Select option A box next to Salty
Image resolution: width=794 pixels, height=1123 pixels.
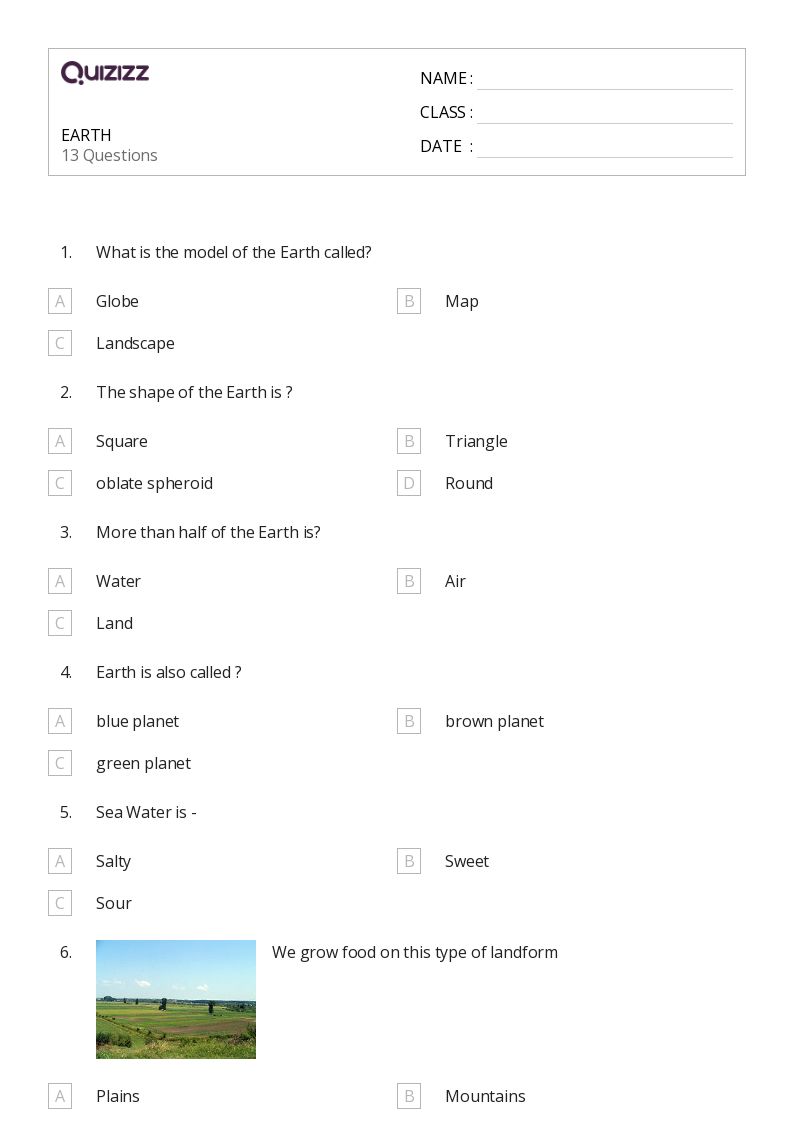click(60, 861)
